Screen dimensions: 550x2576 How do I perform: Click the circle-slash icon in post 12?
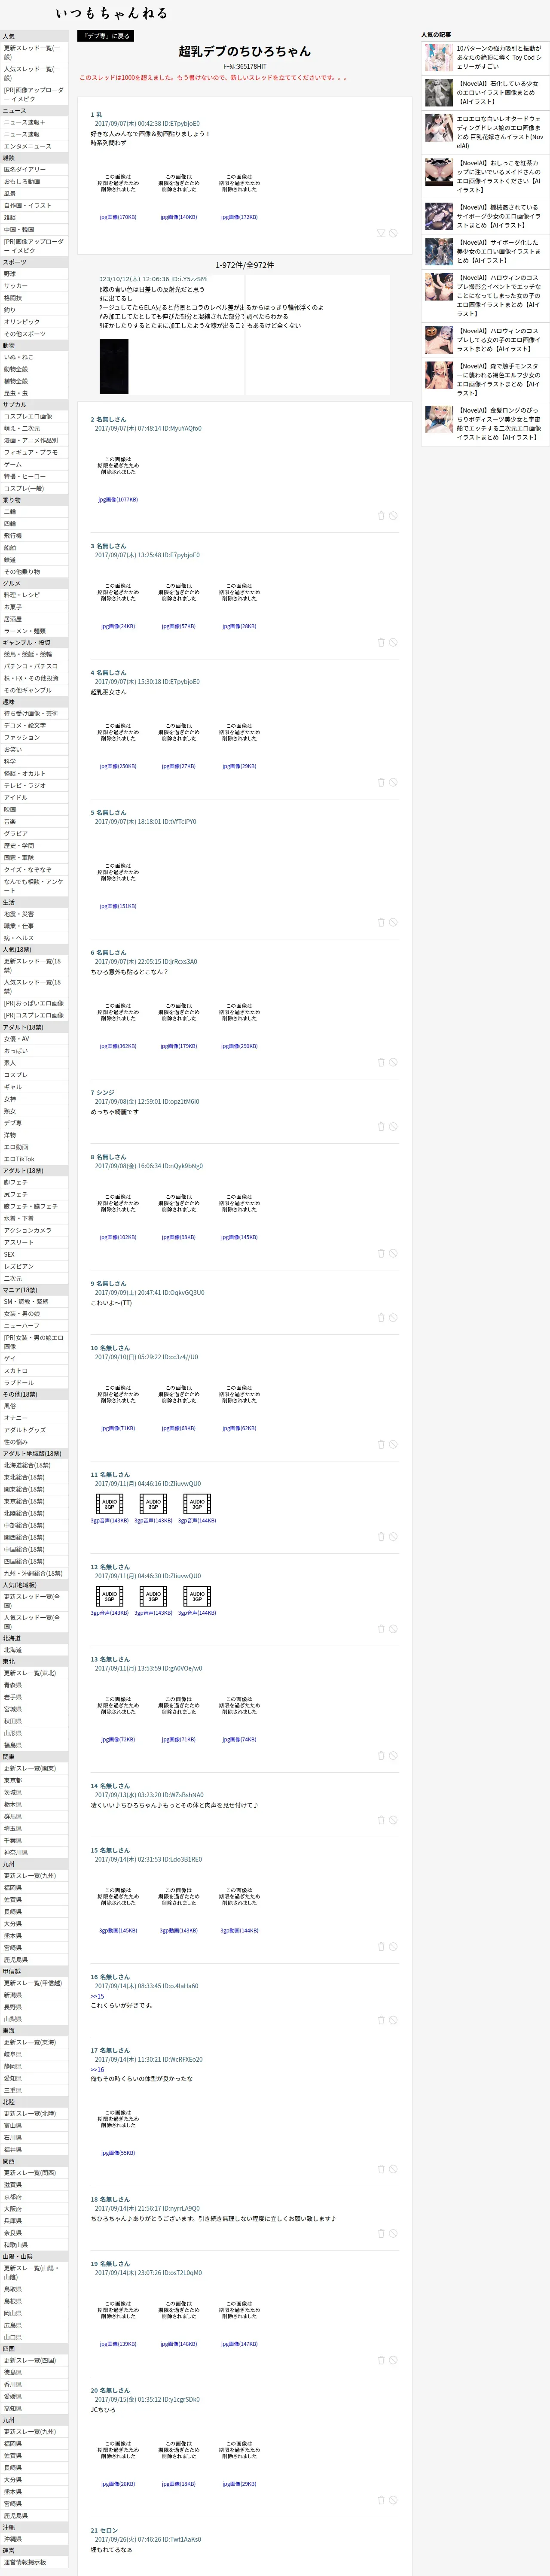393,1629
